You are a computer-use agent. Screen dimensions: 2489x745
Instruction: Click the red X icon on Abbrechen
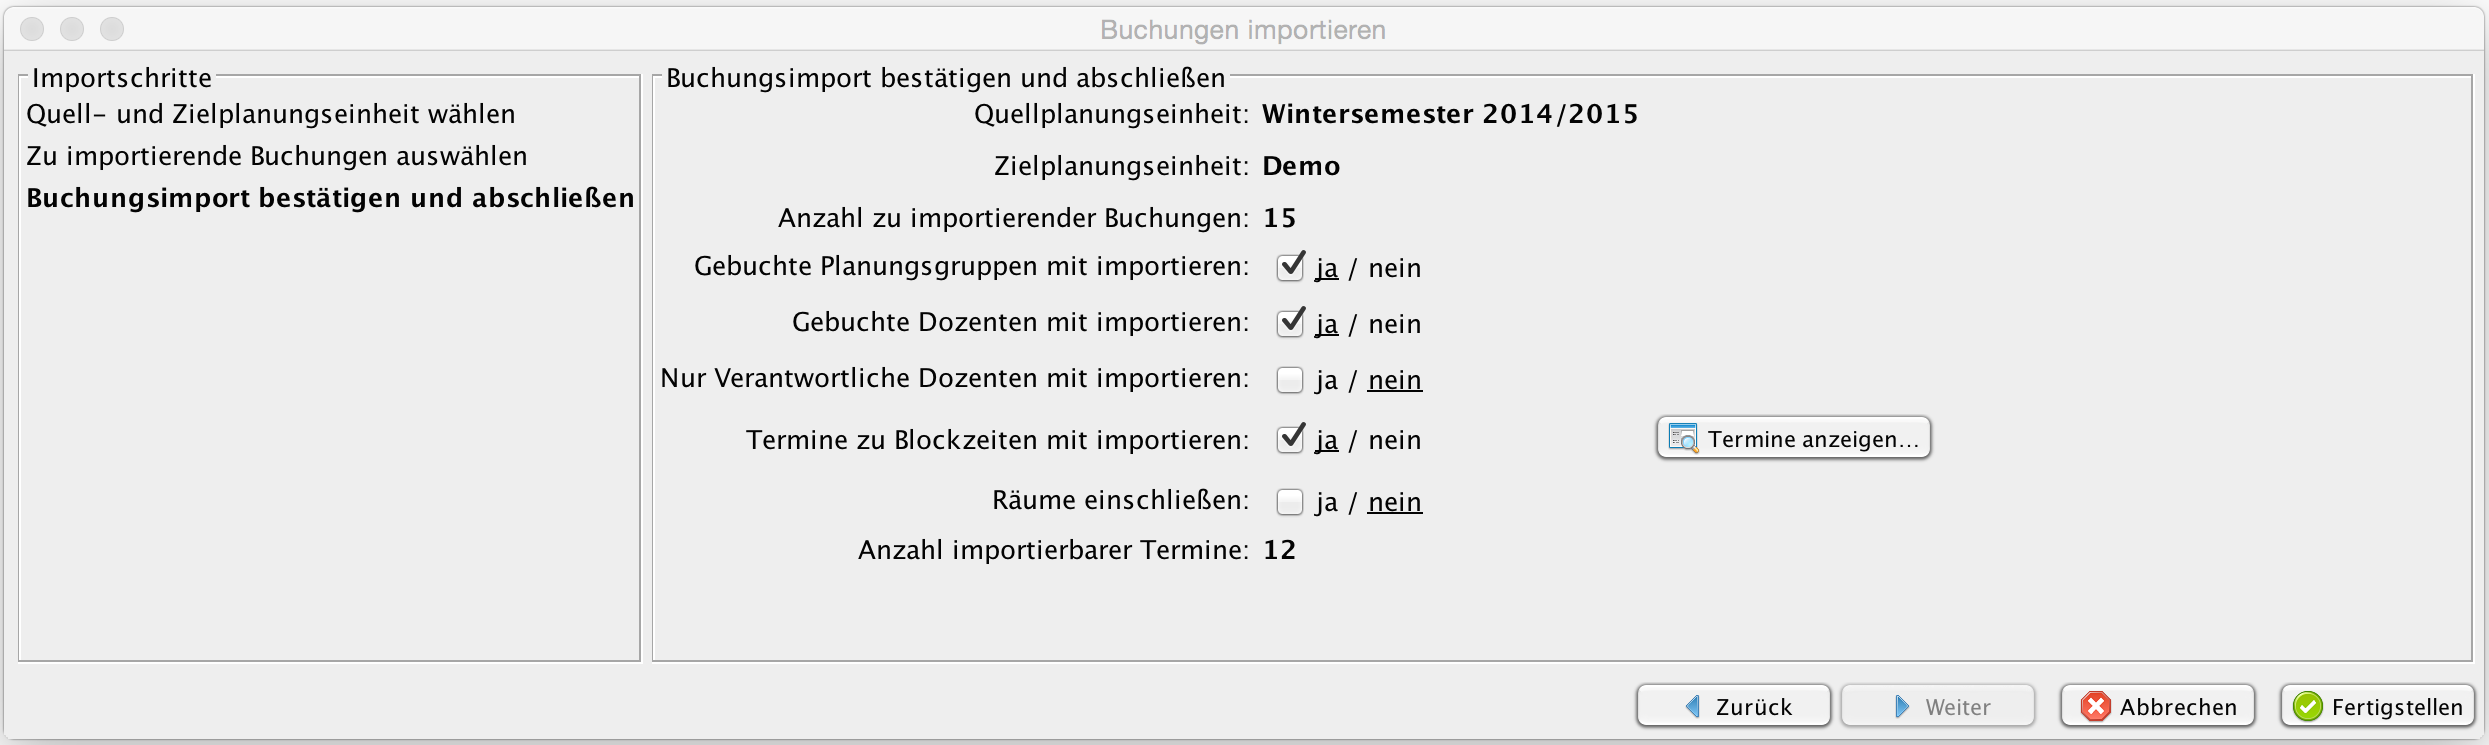point(2095,706)
